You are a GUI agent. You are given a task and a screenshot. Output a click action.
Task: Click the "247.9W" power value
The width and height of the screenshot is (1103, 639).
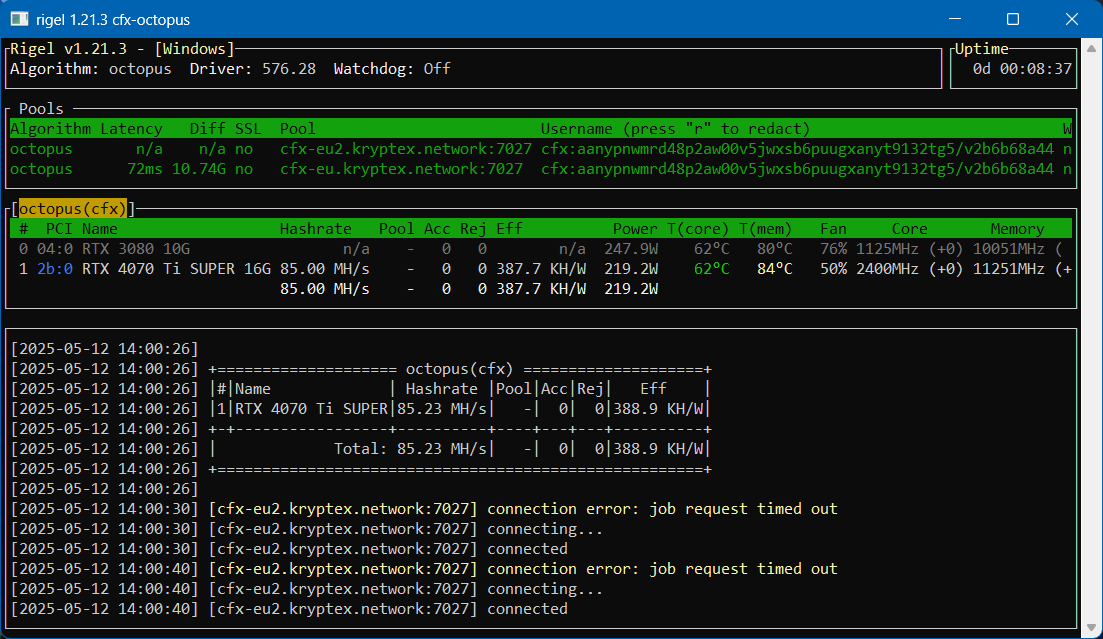click(x=631, y=249)
